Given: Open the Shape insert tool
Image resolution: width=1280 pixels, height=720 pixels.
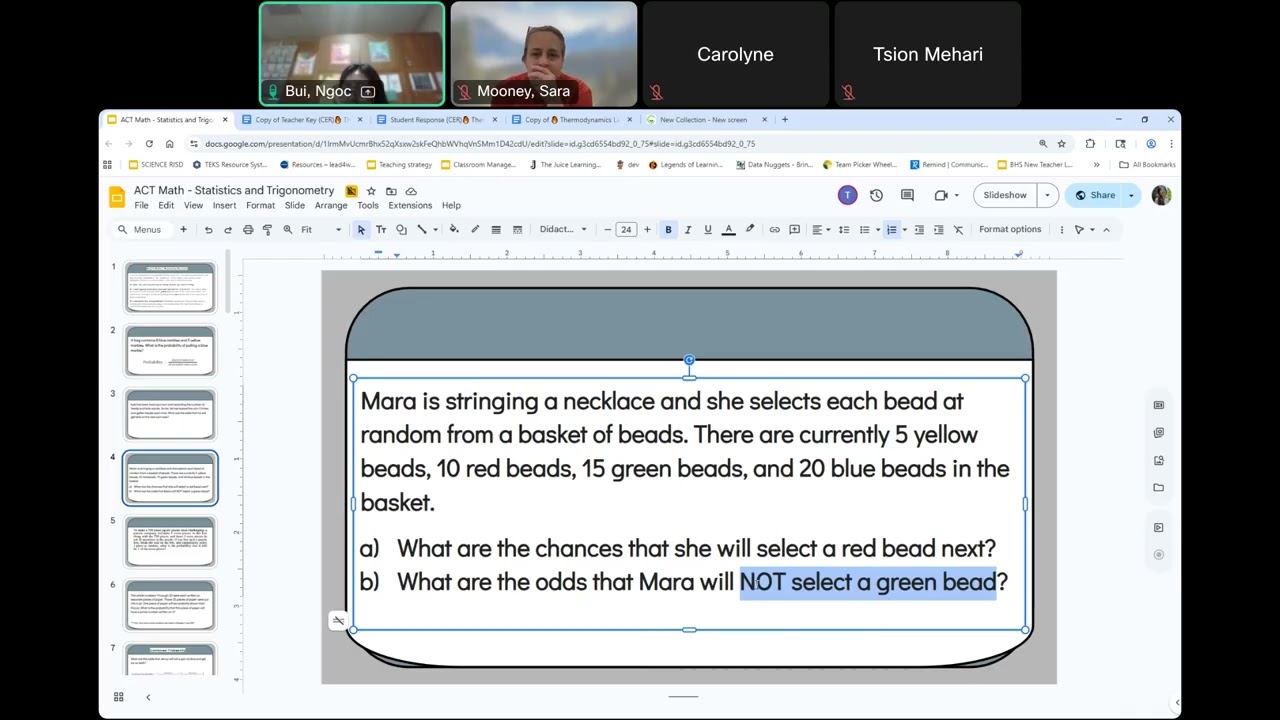Looking at the screenshot, I should 401,230.
